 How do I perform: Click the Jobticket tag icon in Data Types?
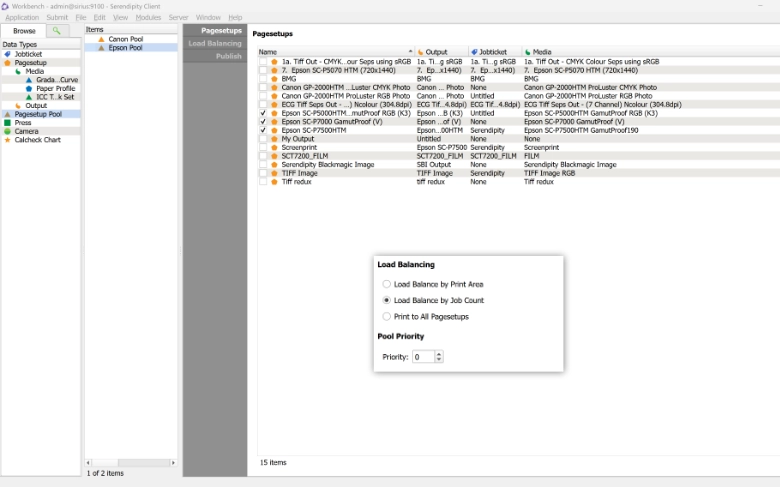[x=8, y=54]
